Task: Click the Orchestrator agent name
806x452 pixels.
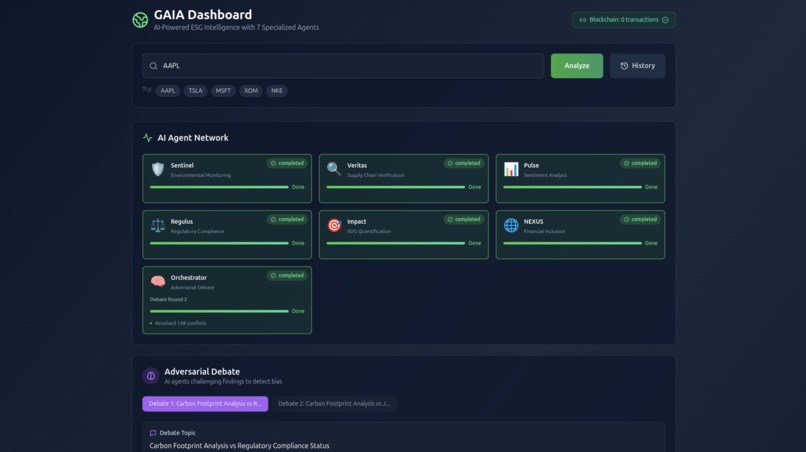Action: click(x=189, y=278)
